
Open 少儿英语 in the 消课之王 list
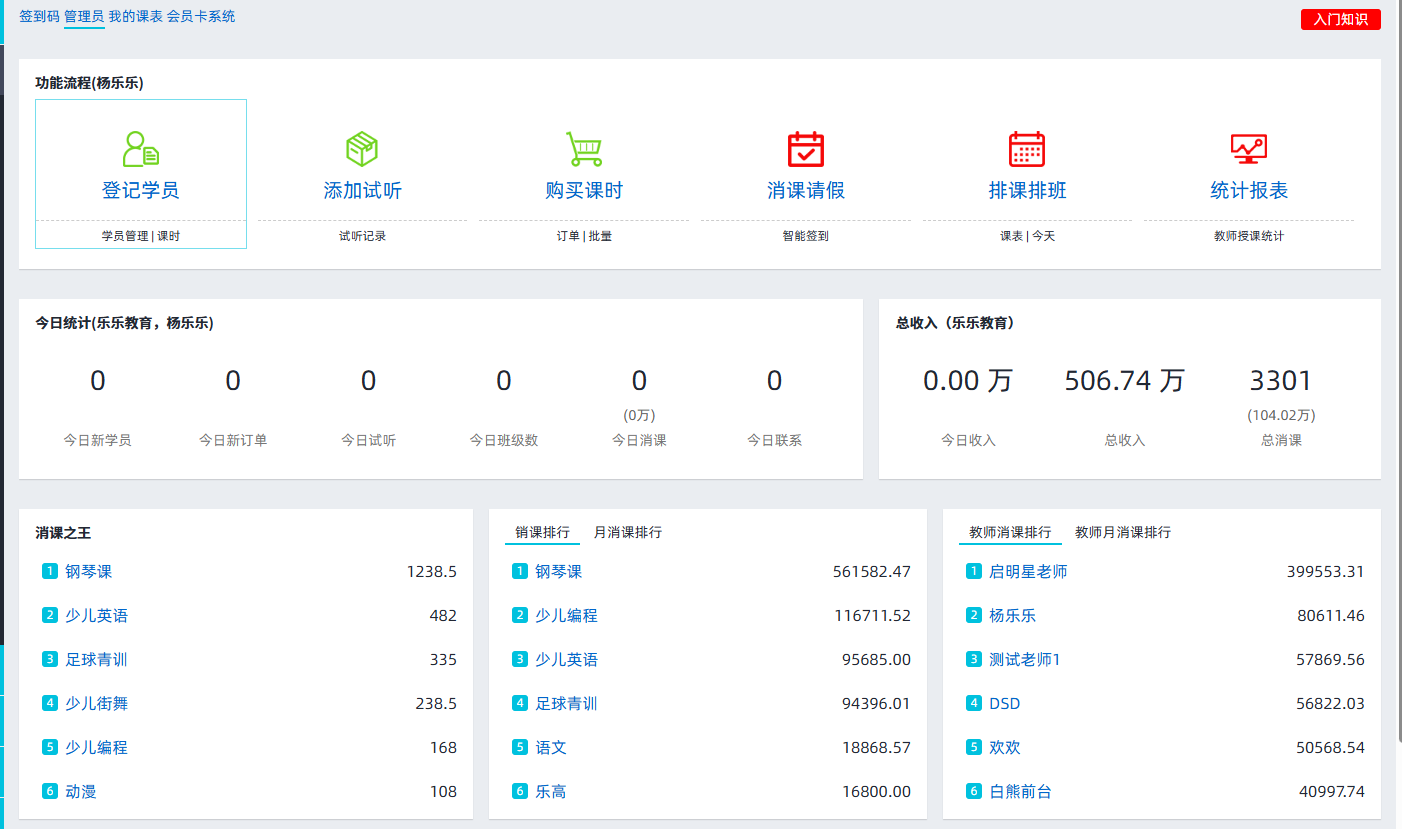pyautogui.click(x=97, y=615)
